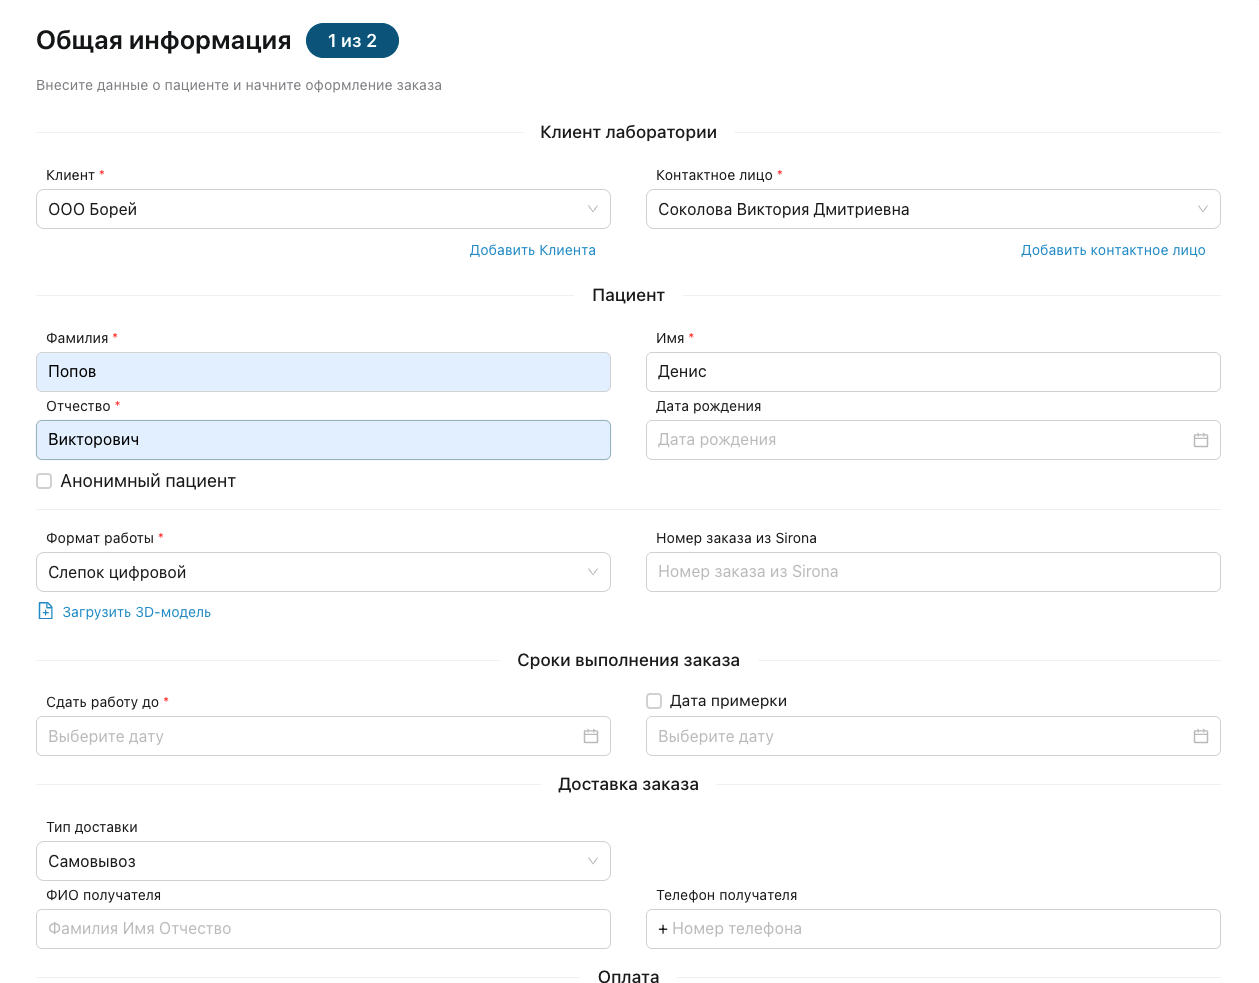Focus the Фамилия field containing Попов
Screen dimensions: 1259x983
tap(323, 372)
